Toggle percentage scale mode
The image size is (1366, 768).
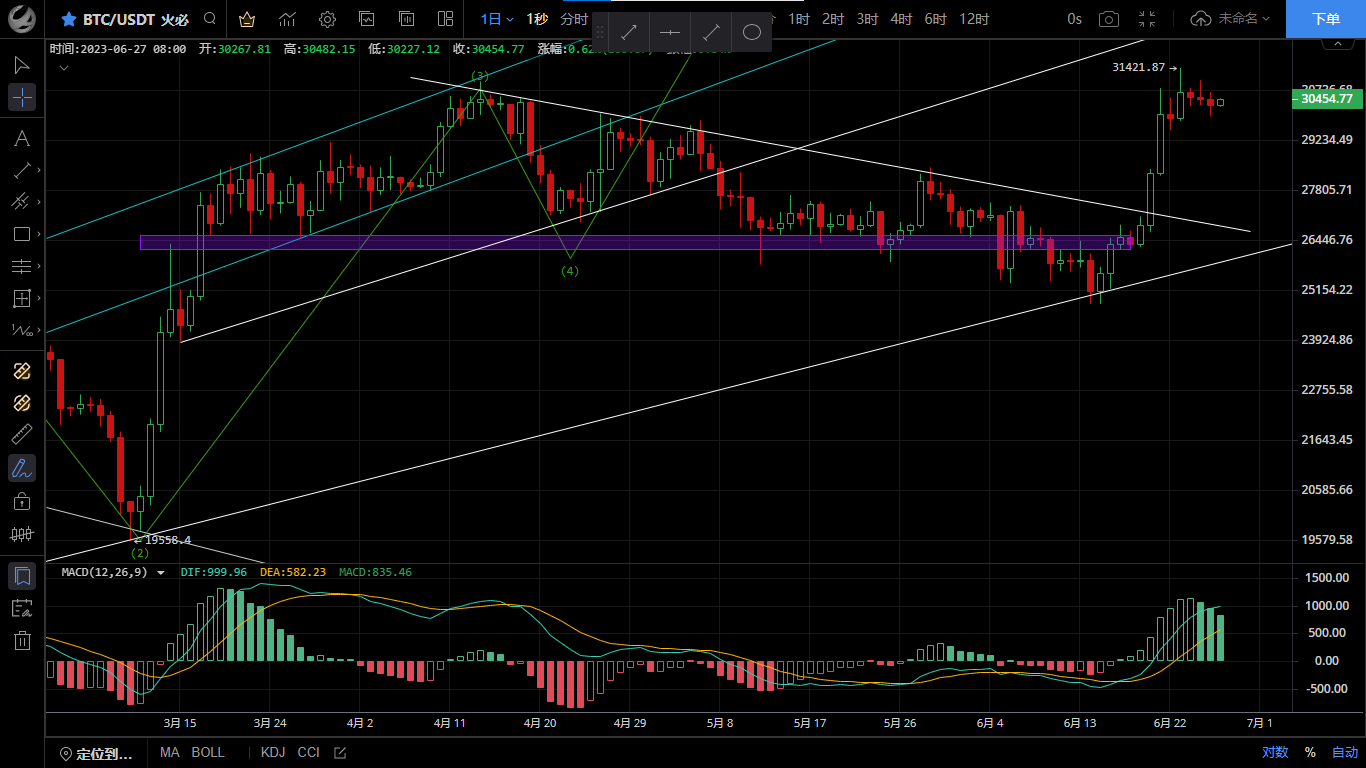pos(1310,752)
